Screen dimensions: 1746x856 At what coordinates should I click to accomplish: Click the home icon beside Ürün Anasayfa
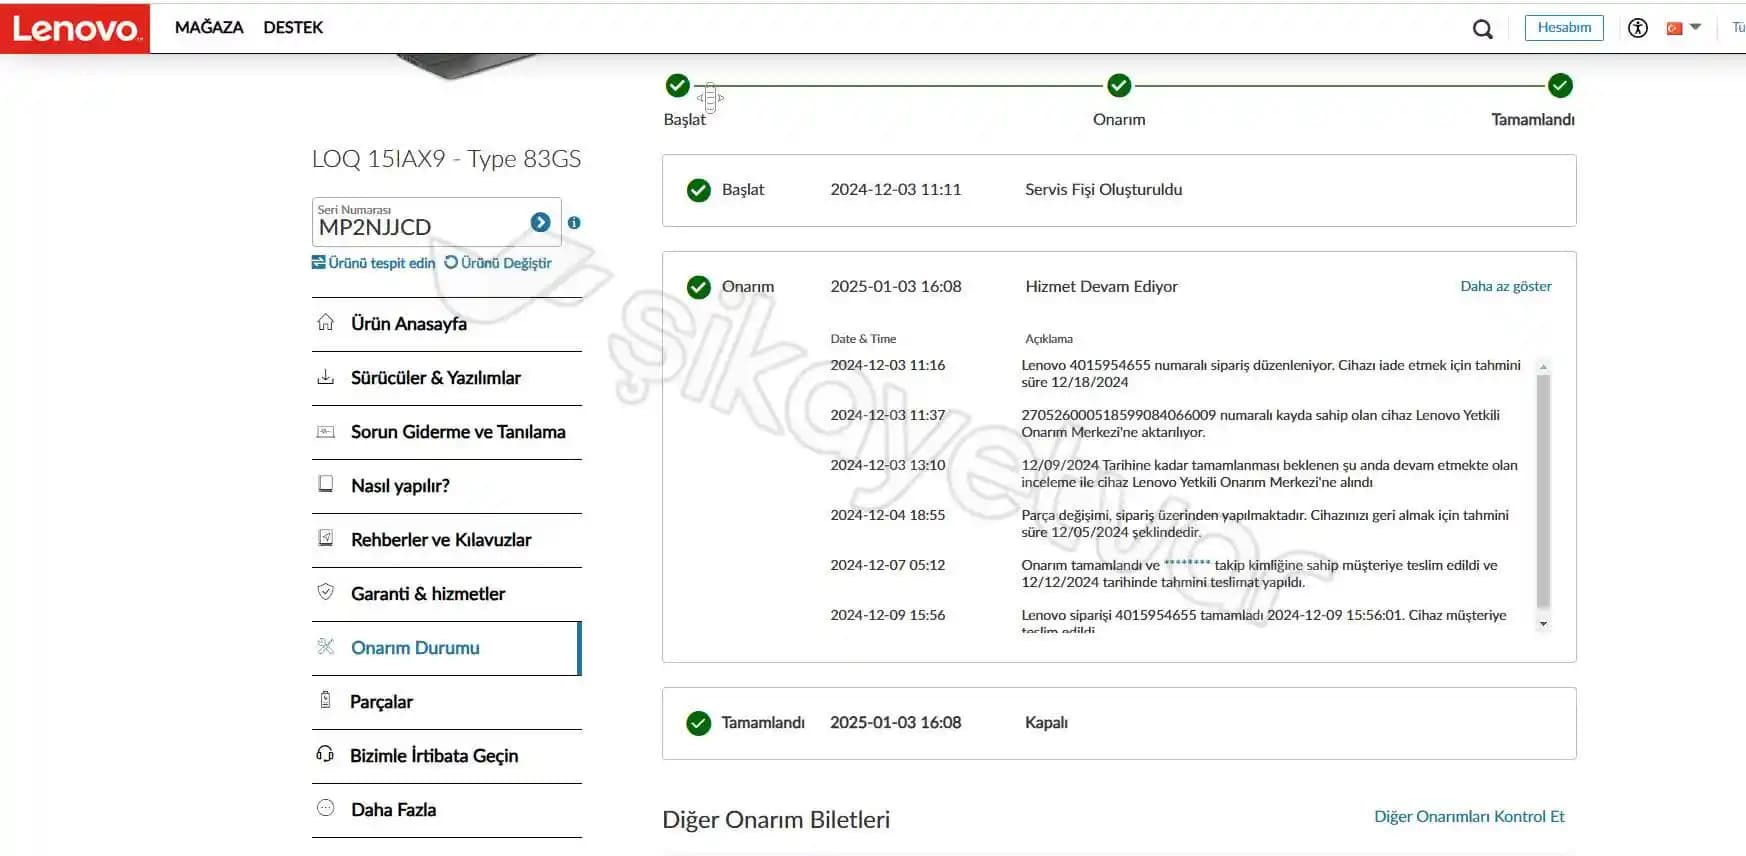pyautogui.click(x=325, y=322)
